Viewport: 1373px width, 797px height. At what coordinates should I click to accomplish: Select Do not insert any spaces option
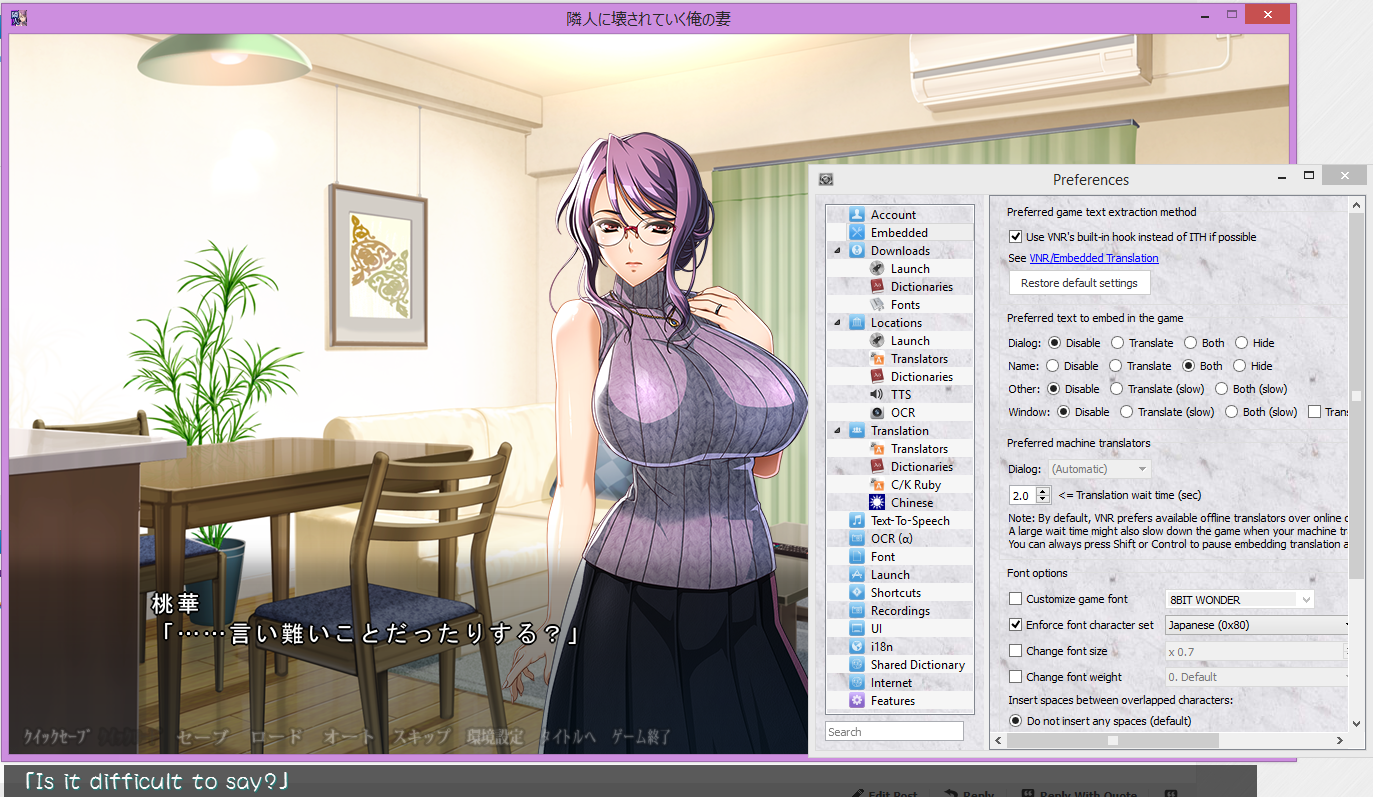(1016, 721)
